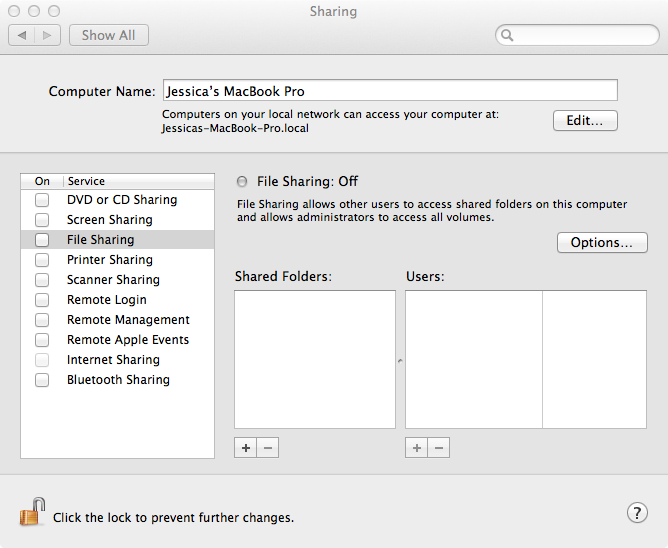Open help with the question mark button
This screenshot has width=668, height=548.
point(637,513)
